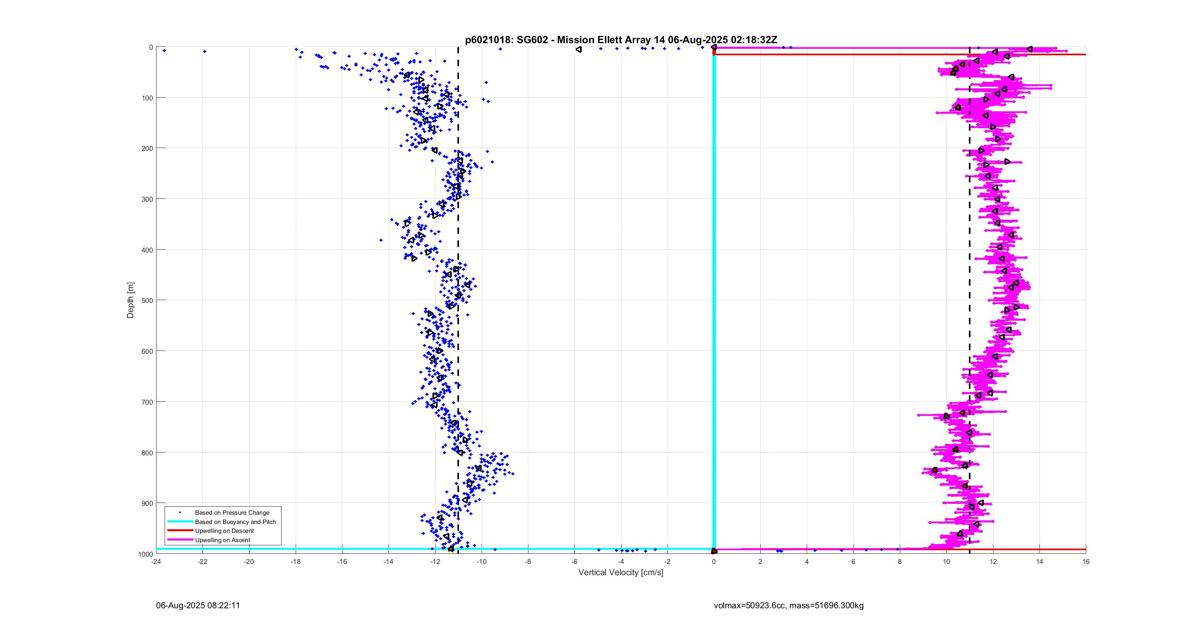Click the velocity tick label -12
Image resolution: width=1200 pixels, height=622 pixels.
click(x=435, y=561)
